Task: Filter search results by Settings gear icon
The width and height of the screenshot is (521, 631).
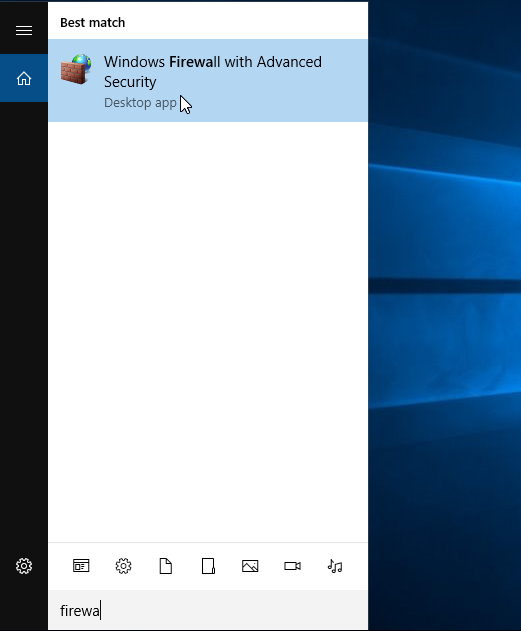Action: [123, 566]
